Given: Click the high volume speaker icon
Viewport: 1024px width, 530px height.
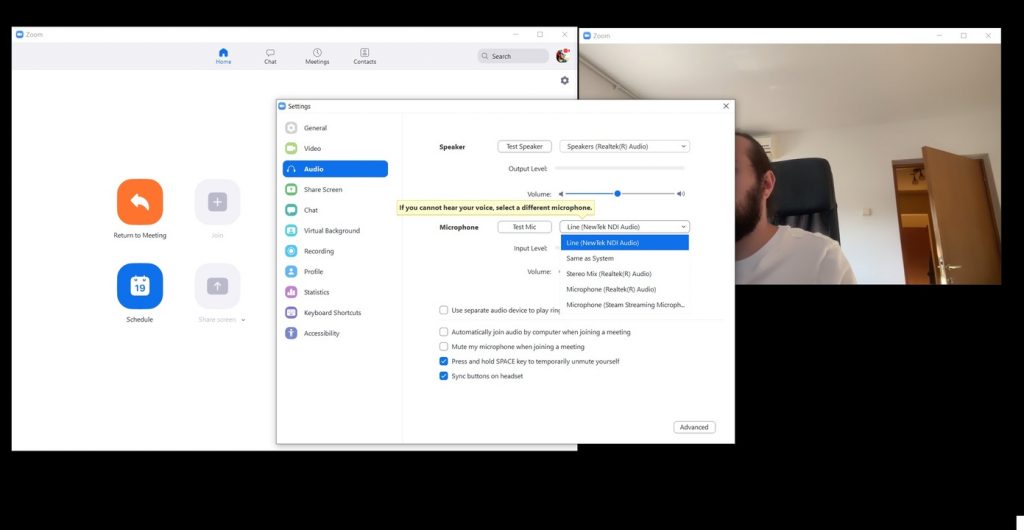Looking at the screenshot, I should (x=680, y=194).
